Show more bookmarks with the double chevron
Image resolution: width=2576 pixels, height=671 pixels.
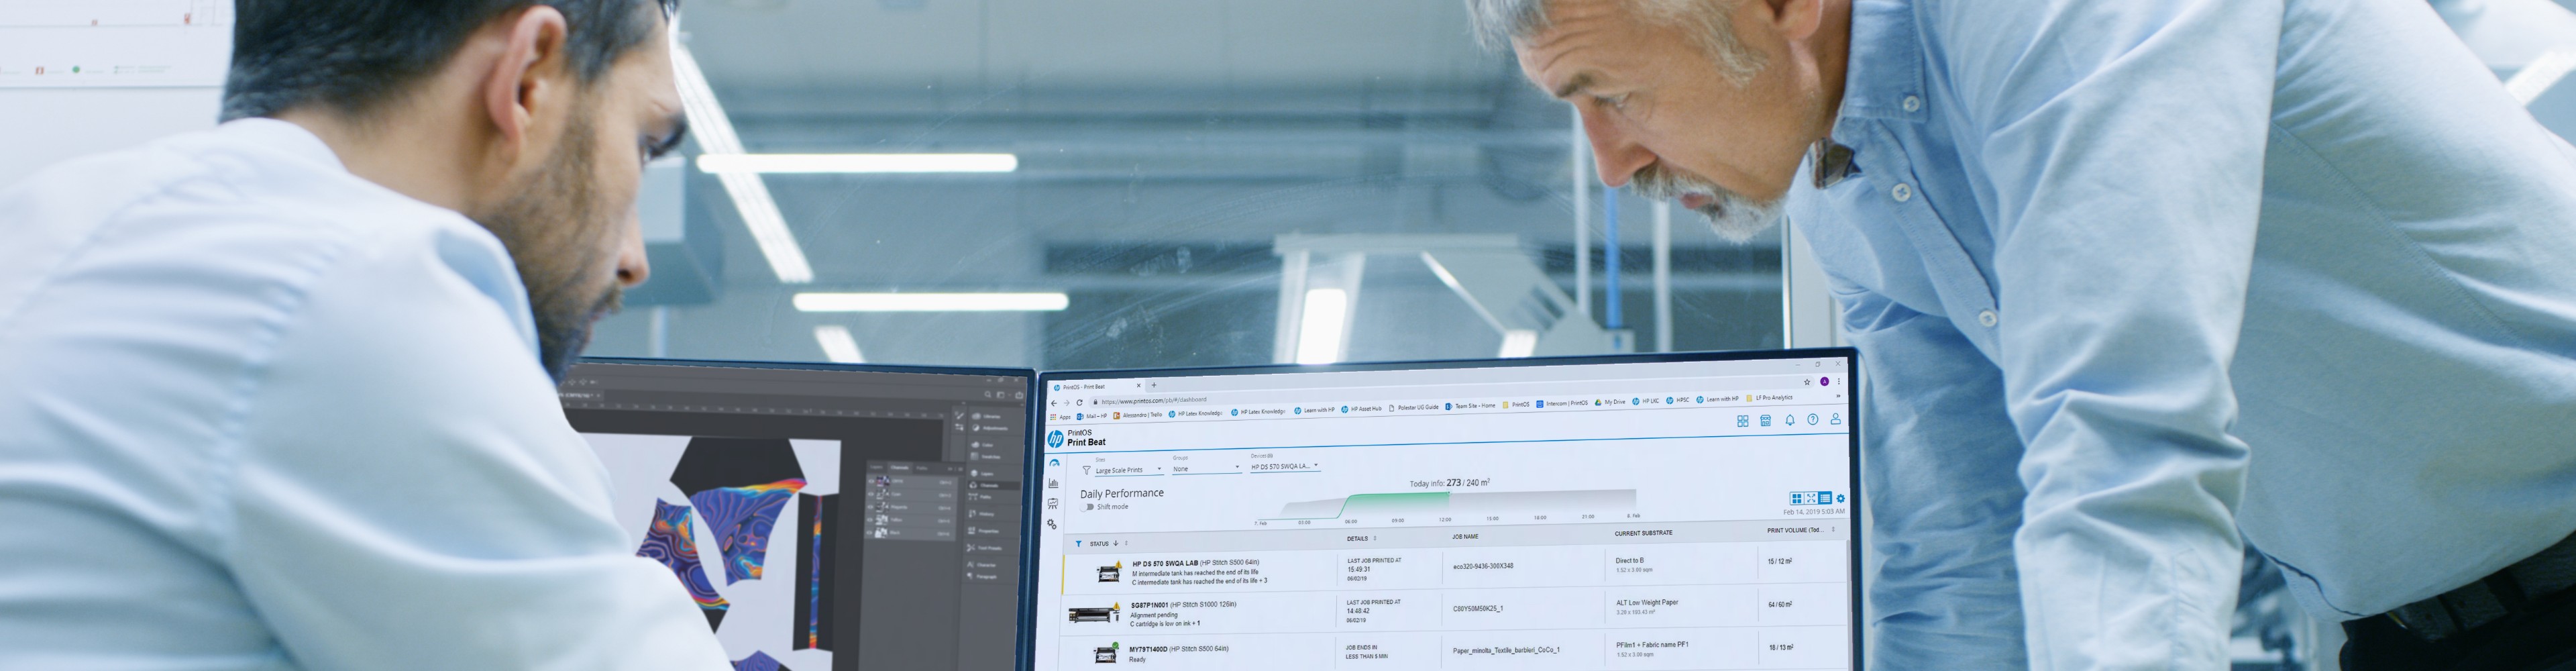pyautogui.click(x=1839, y=396)
